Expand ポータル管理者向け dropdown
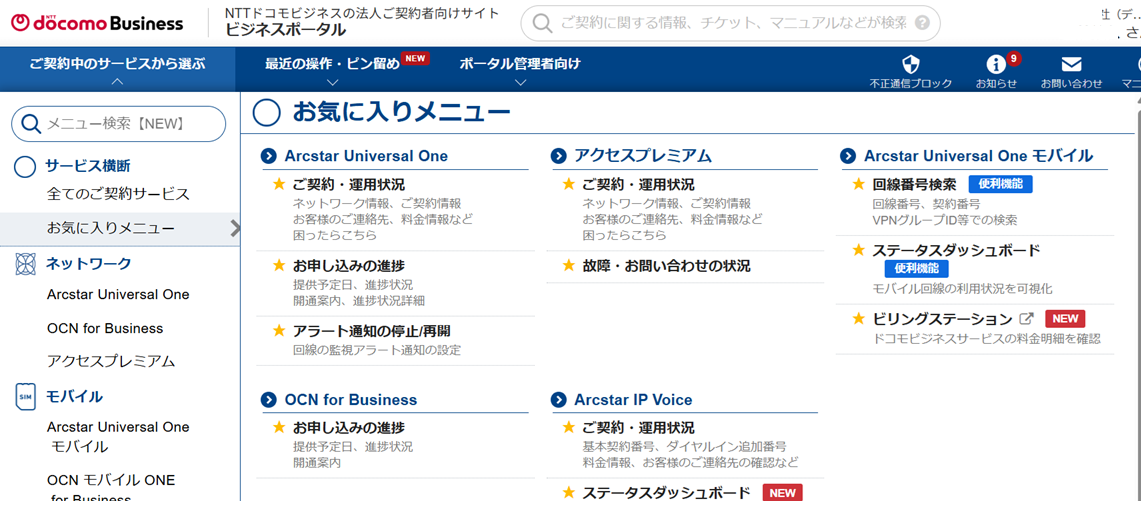The width and height of the screenshot is (1141, 525). click(x=519, y=64)
